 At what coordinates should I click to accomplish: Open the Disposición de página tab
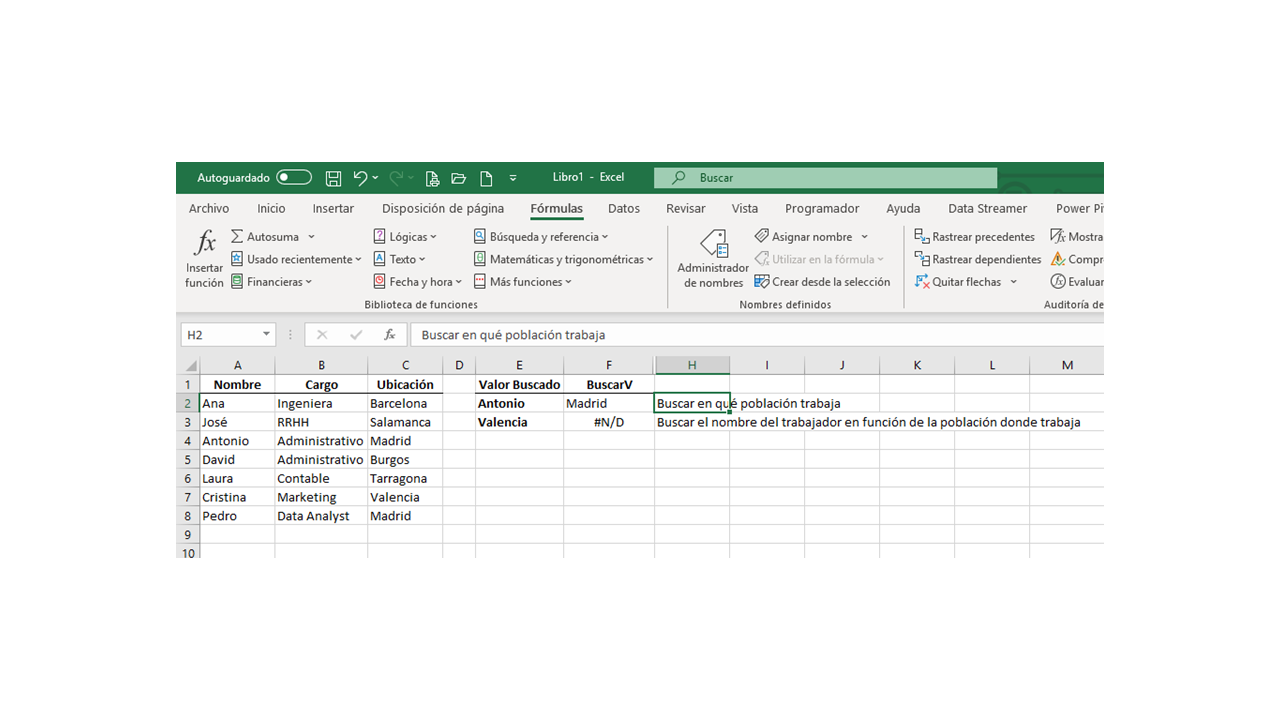(443, 209)
